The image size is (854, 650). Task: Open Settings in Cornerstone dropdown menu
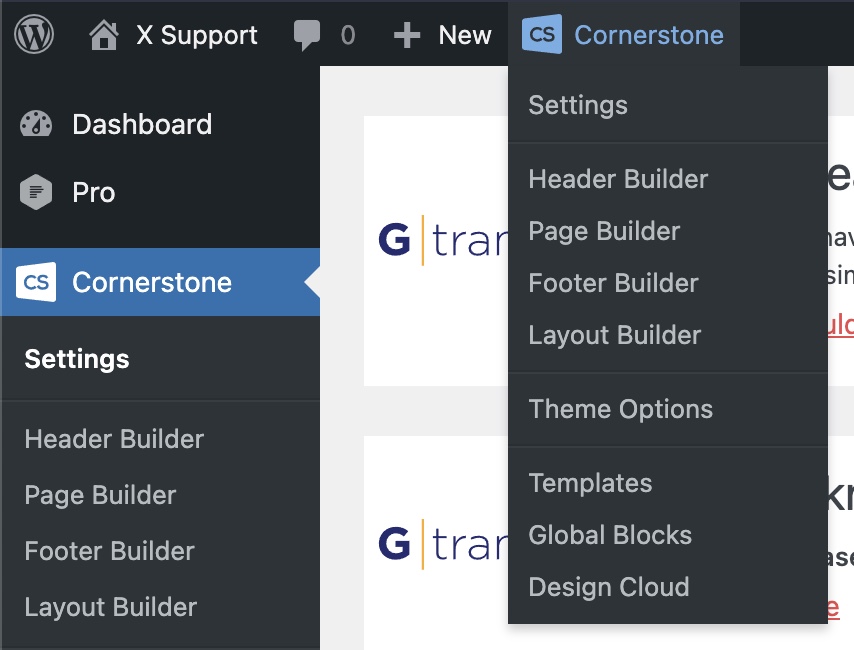[x=578, y=105]
